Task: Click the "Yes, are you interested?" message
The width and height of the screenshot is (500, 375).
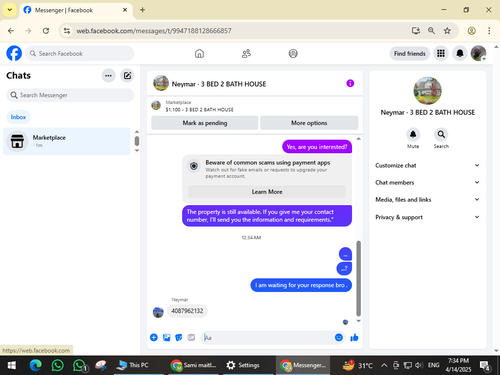Action: (317, 147)
